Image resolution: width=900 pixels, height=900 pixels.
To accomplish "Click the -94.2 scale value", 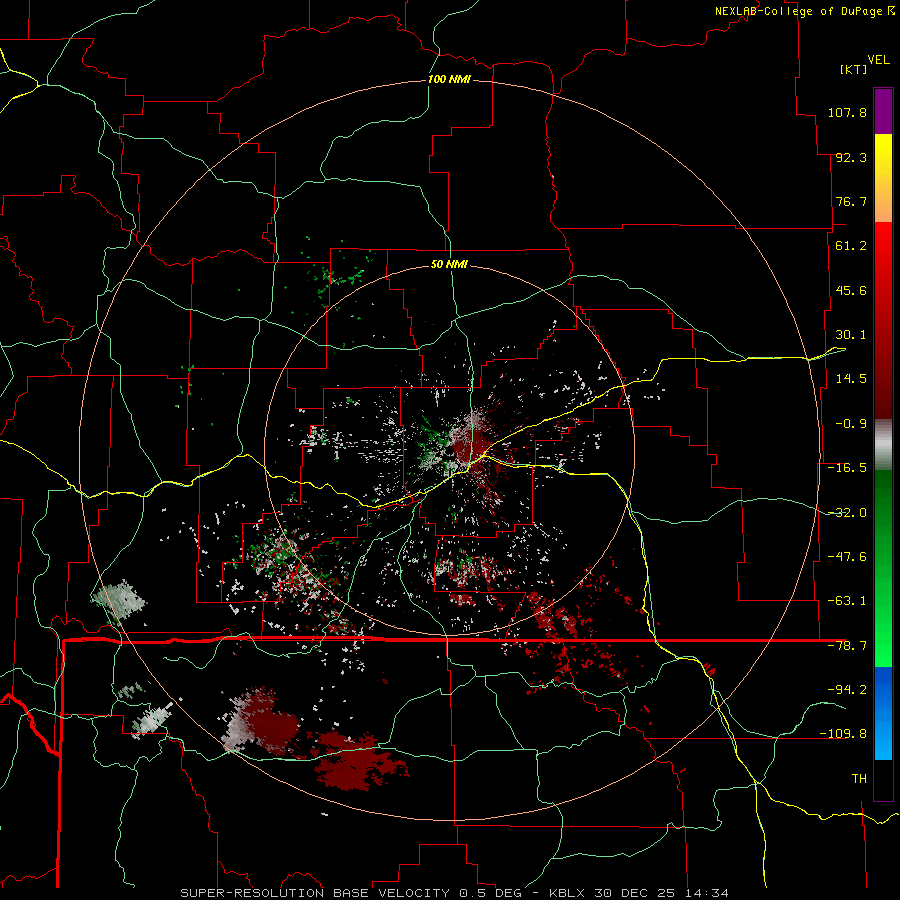I will coord(847,689).
